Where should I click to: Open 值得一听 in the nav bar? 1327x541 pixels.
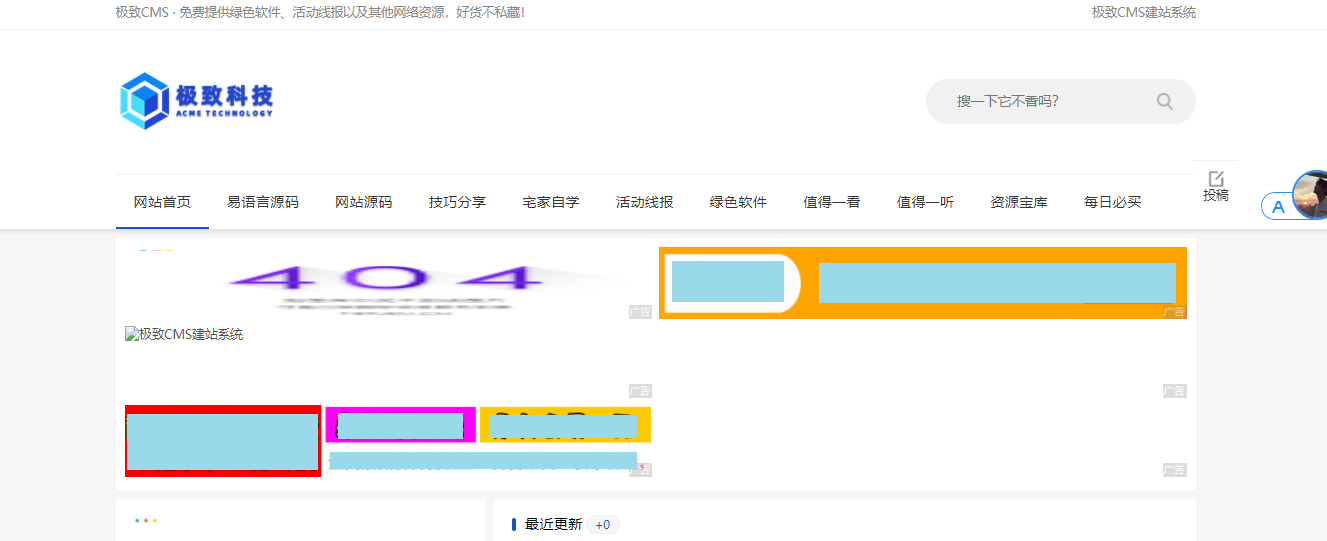(x=925, y=202)
